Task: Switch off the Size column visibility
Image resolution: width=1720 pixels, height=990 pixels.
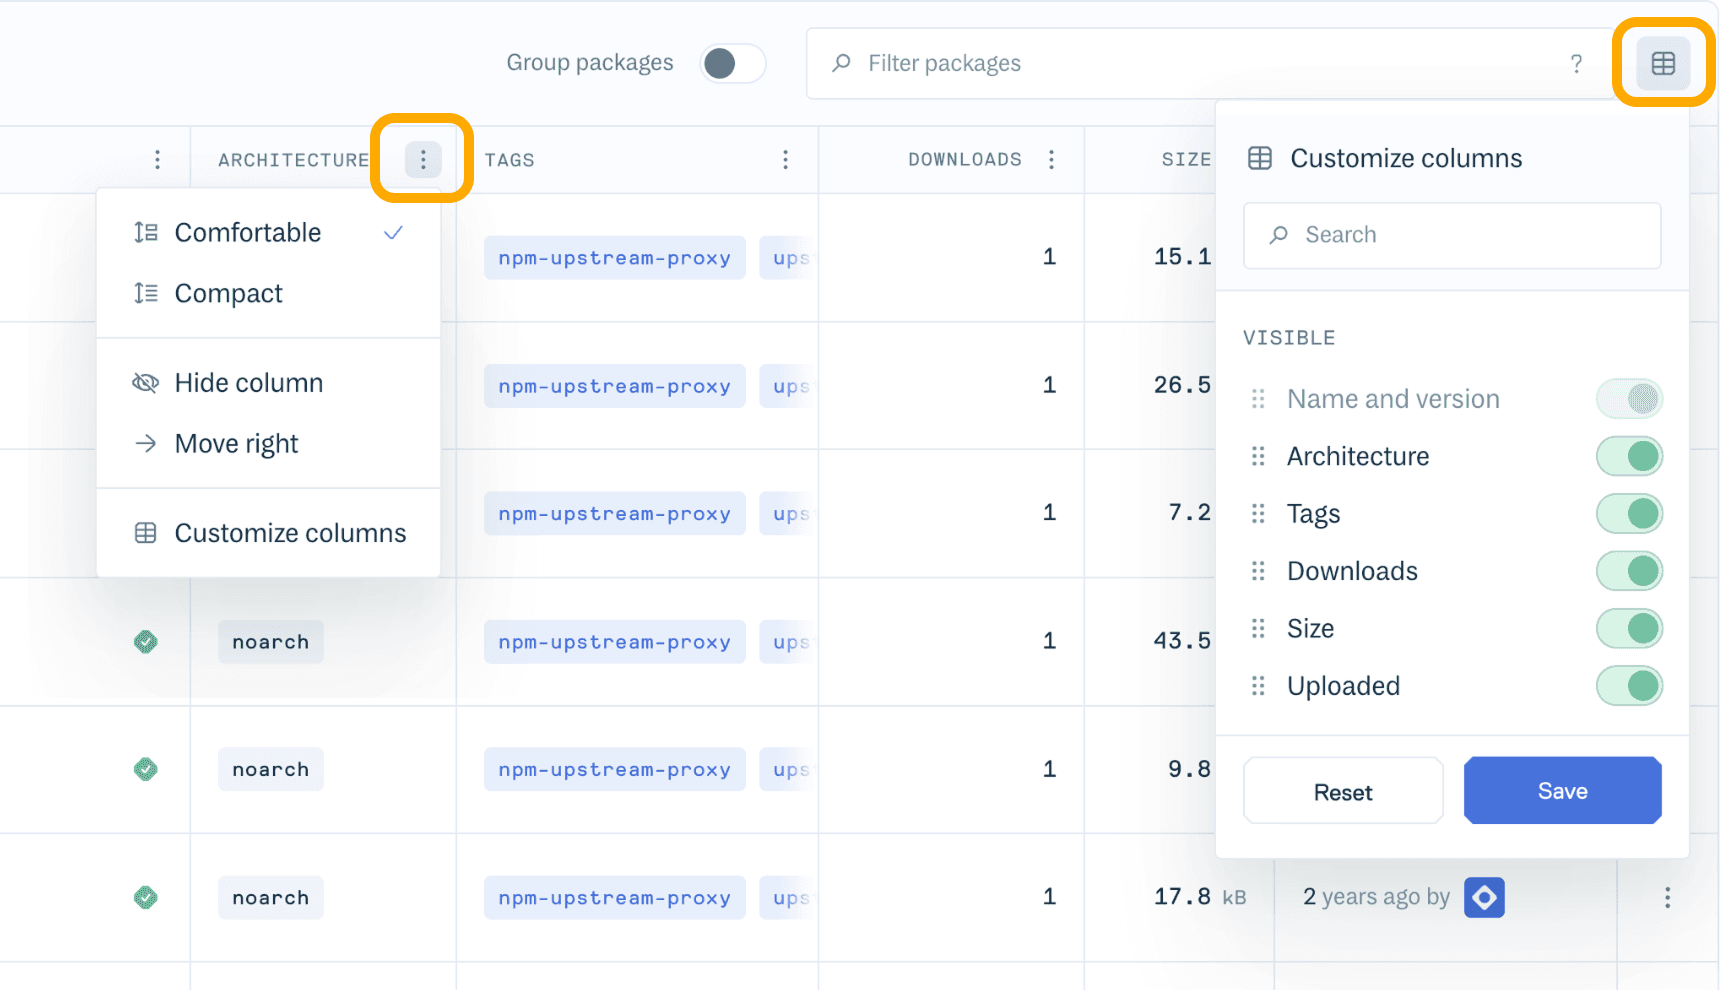Action: [x=1629, y=629]
